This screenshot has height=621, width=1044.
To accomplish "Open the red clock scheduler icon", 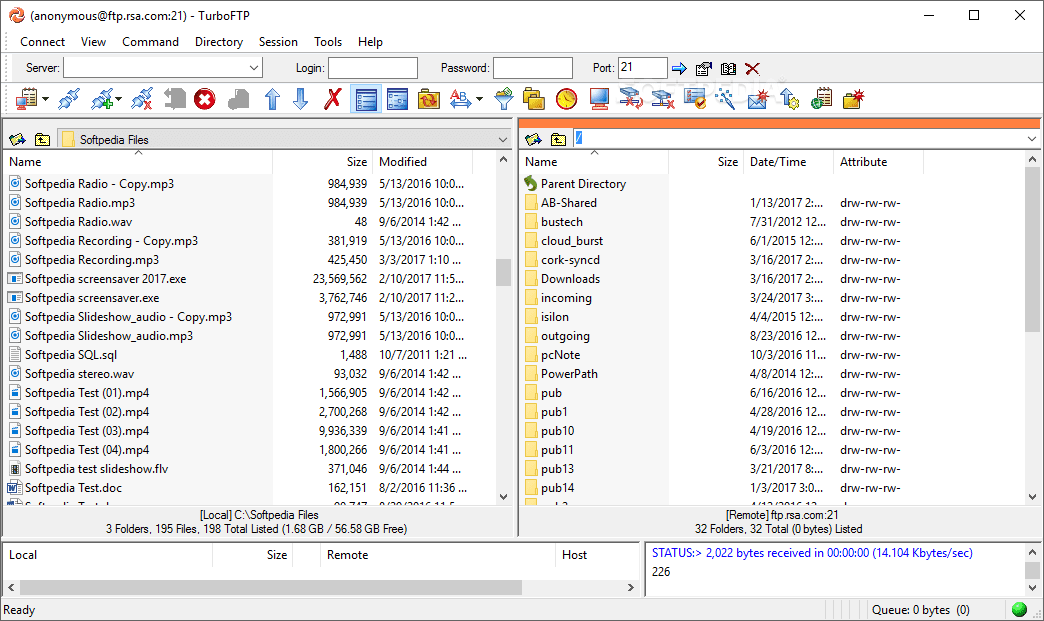I will tap(567, 100).
